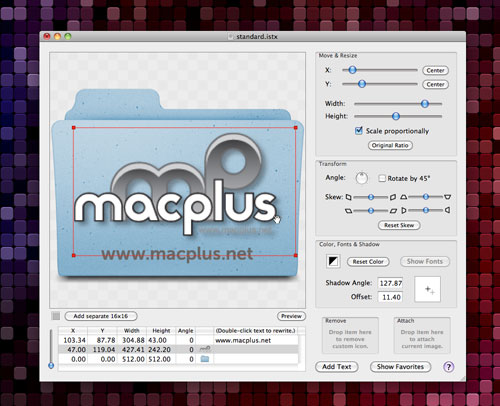Click the shadow Offset input field

[390, 297]
